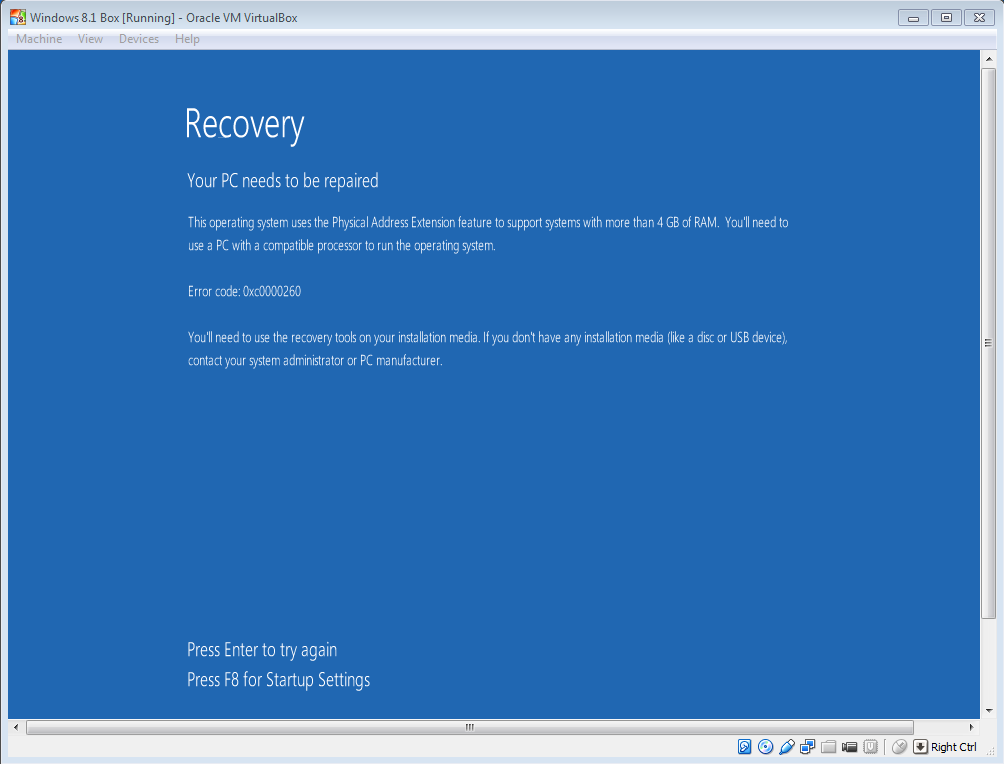Close the VirtualBox window
Image resolution: width=1004 pixels, height=764 pixels.
(979, 18)
